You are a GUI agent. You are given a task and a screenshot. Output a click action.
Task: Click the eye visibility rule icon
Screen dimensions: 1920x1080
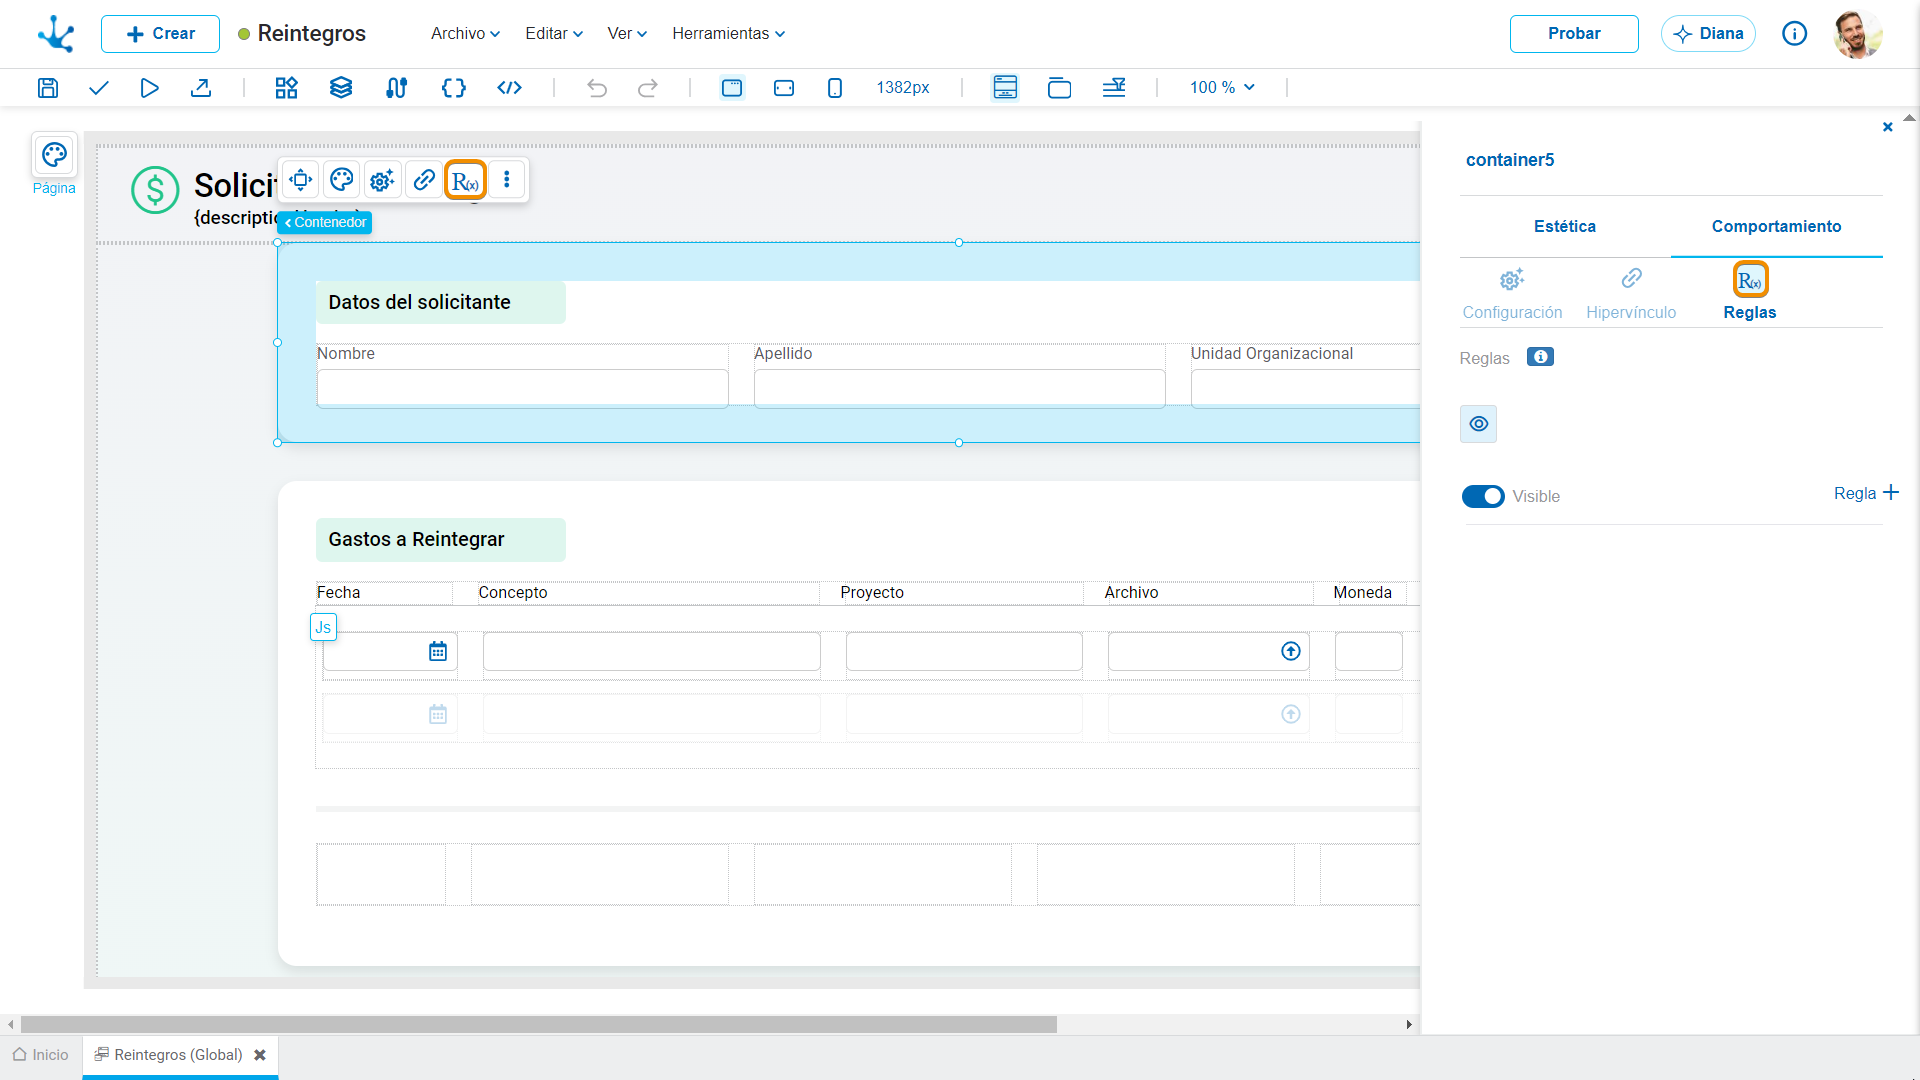(1478, 424)
